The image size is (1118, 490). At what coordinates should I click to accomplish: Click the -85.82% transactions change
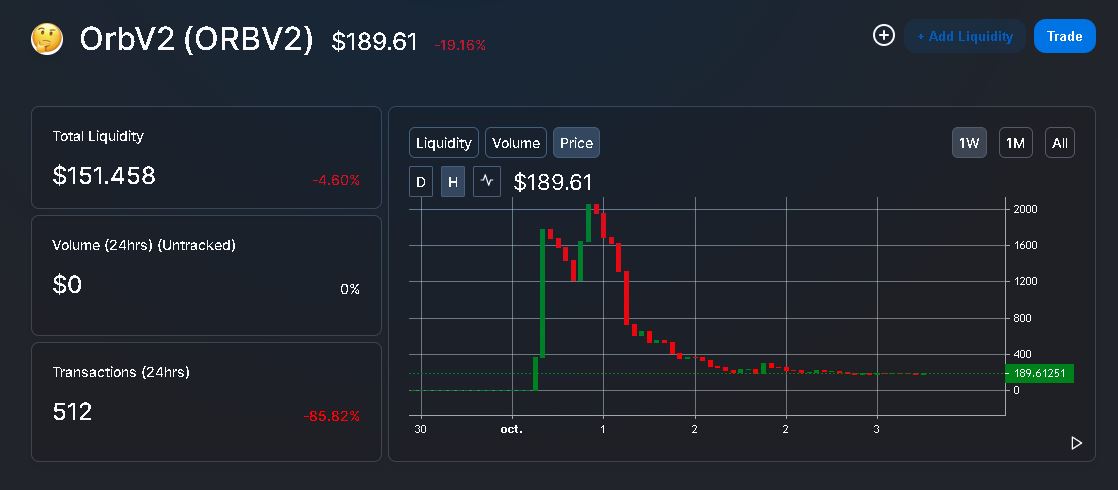tap(332, 416)
